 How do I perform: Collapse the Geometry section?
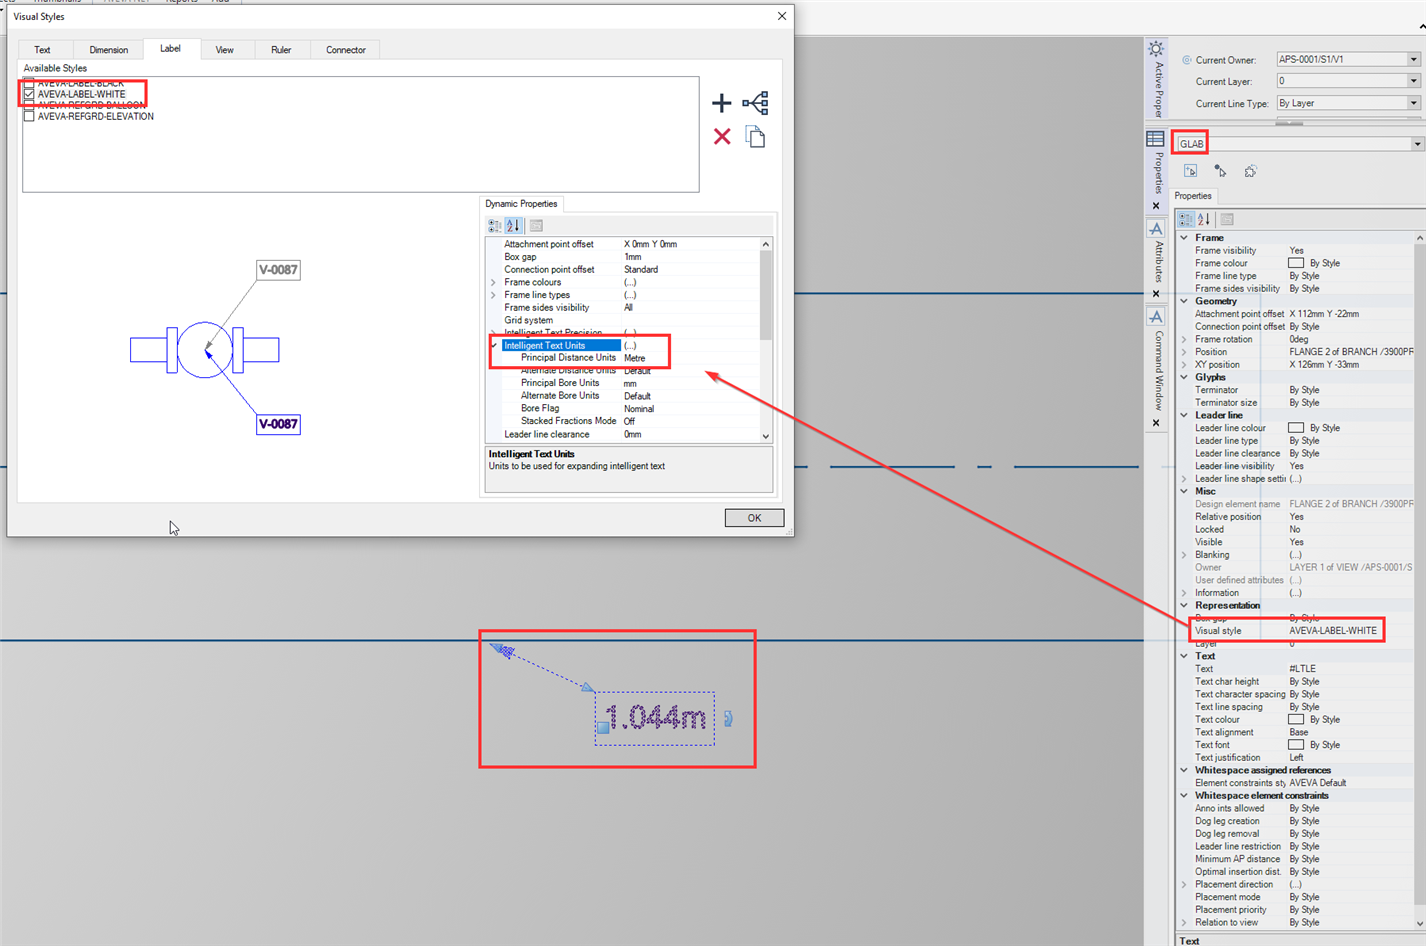point(1185,301)
